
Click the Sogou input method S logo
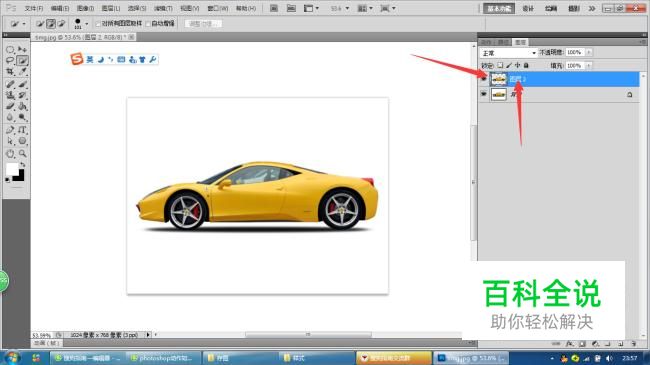coord(77,59)
